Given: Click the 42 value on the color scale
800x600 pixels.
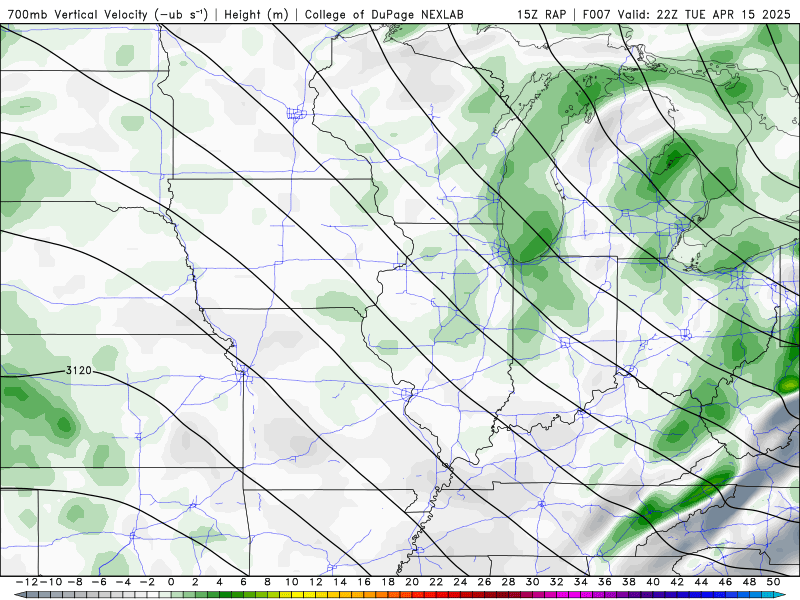Looking at the screenshot, I should coord(677,582).
